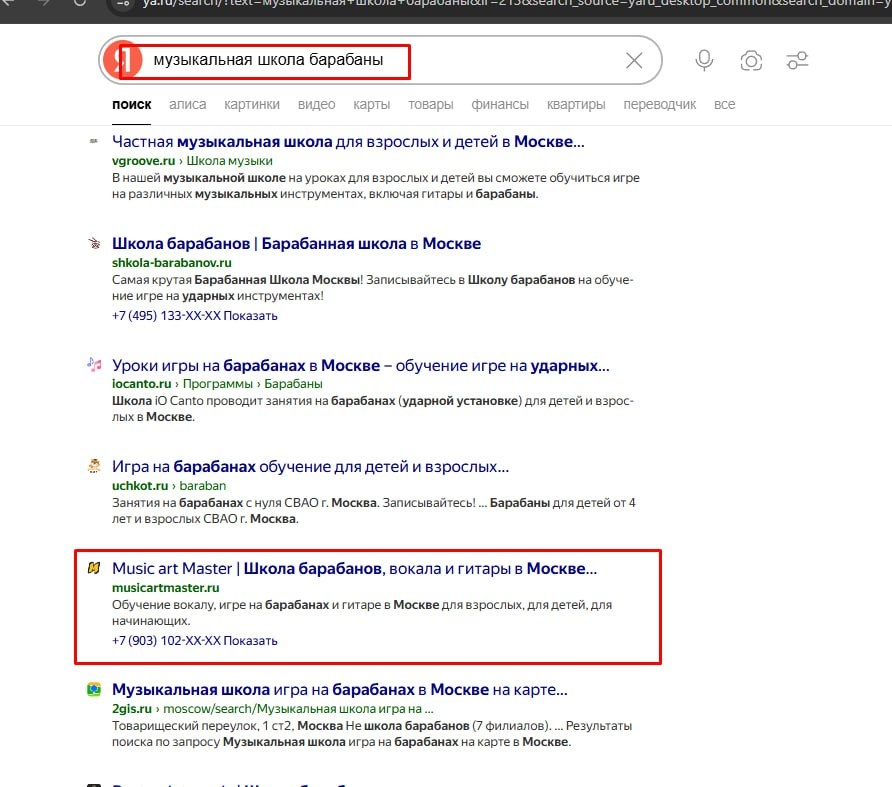Expand the 'все' services tab
The height and width of the screenshot is (787, 892).
724,105
